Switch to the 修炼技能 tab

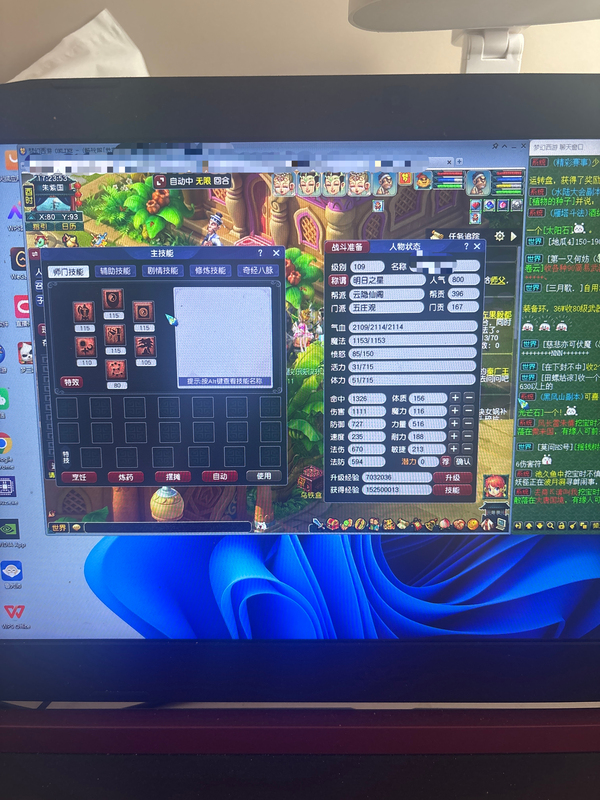coord(210,270)
